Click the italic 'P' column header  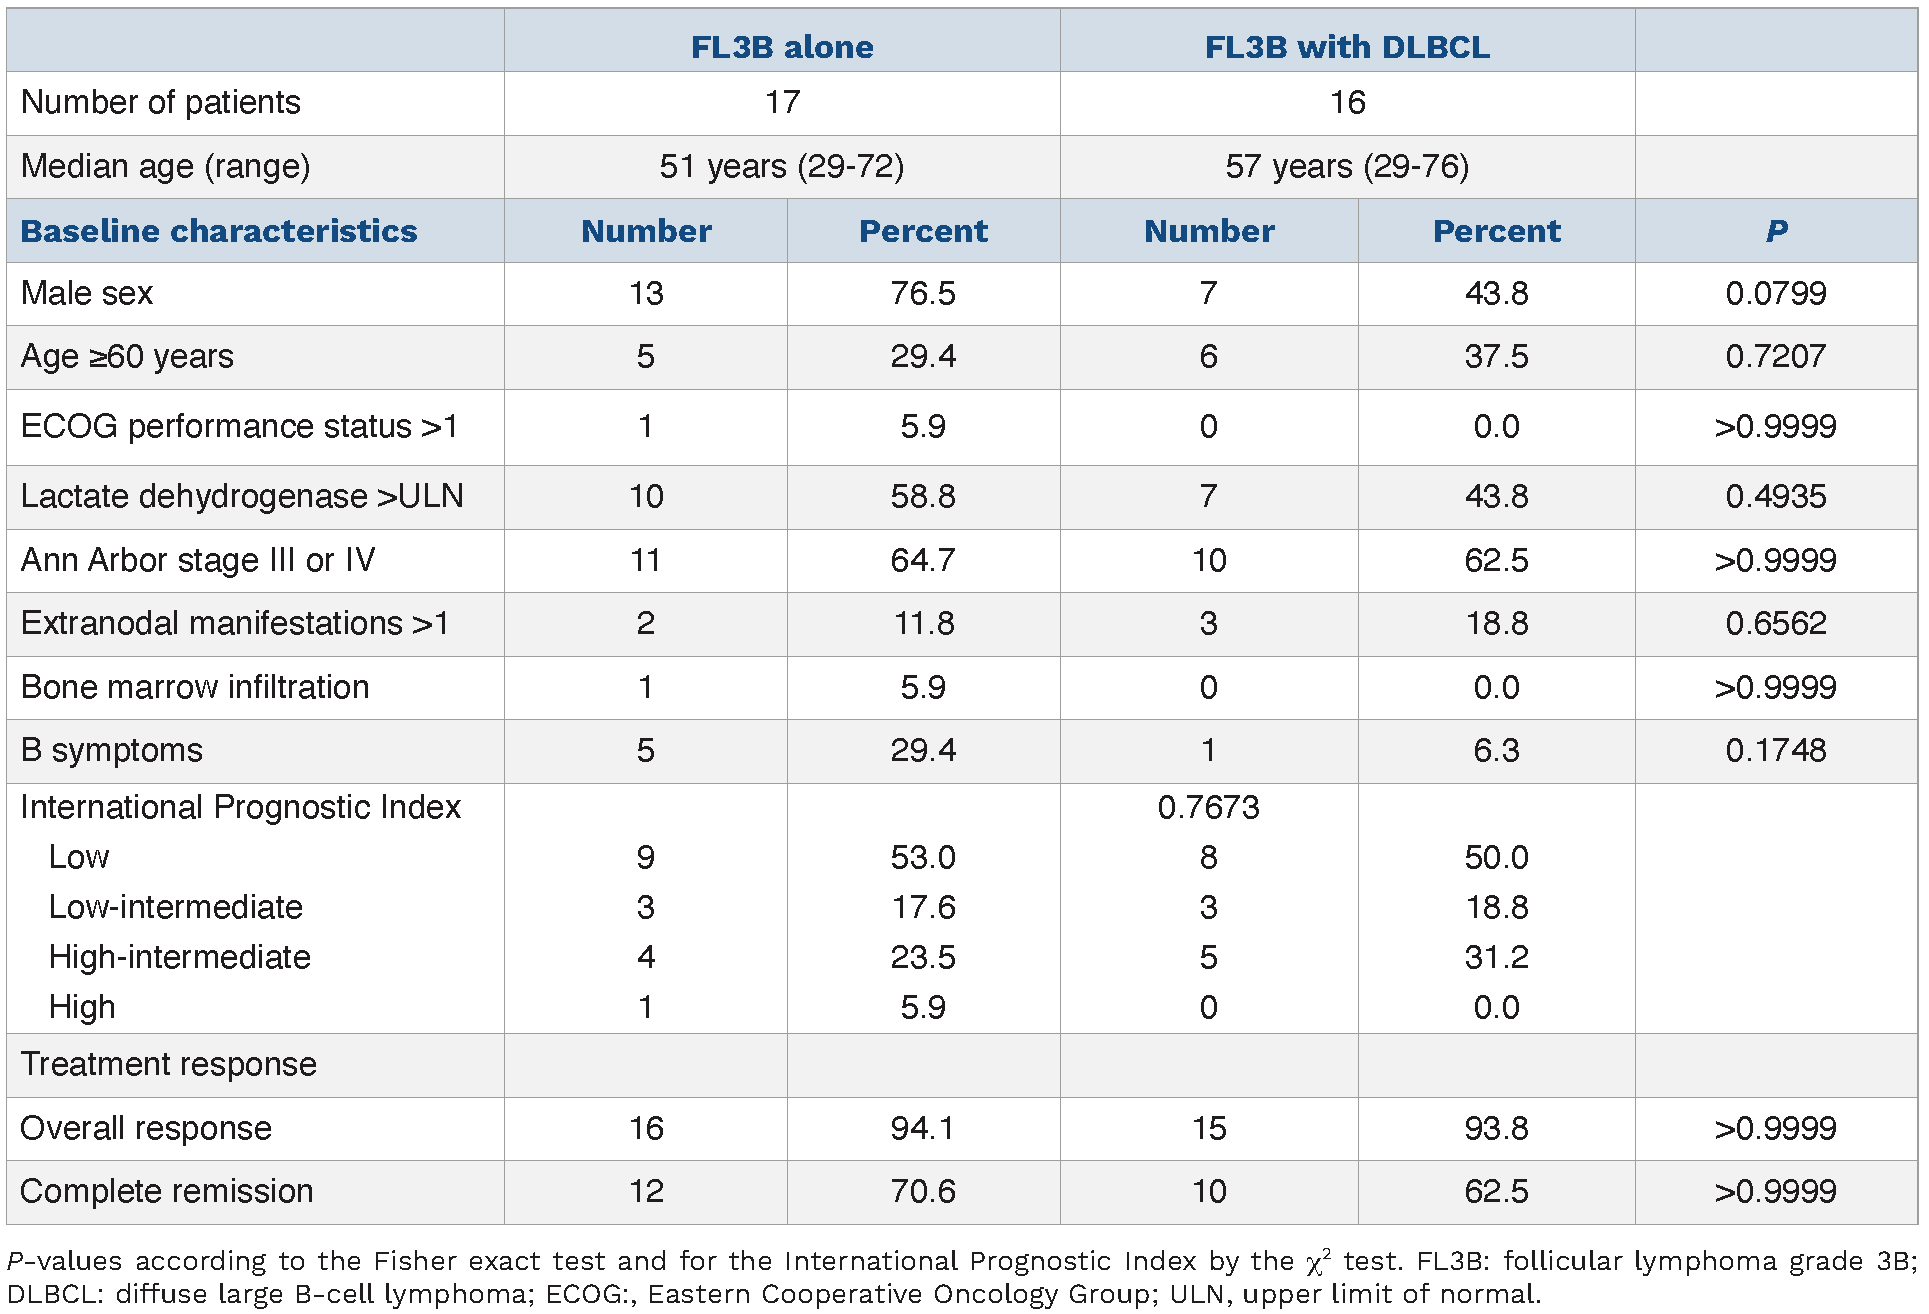(1775, 231)
